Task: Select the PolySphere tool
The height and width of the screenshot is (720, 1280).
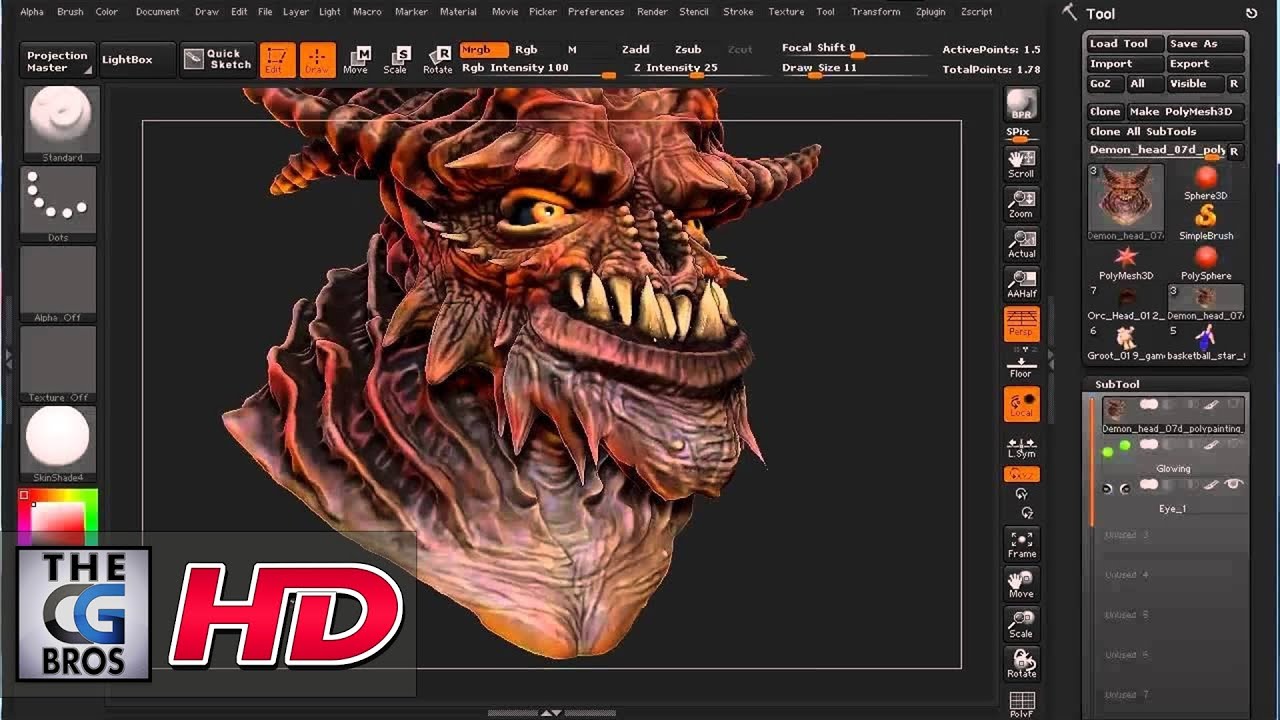Action: [1206, 264]
